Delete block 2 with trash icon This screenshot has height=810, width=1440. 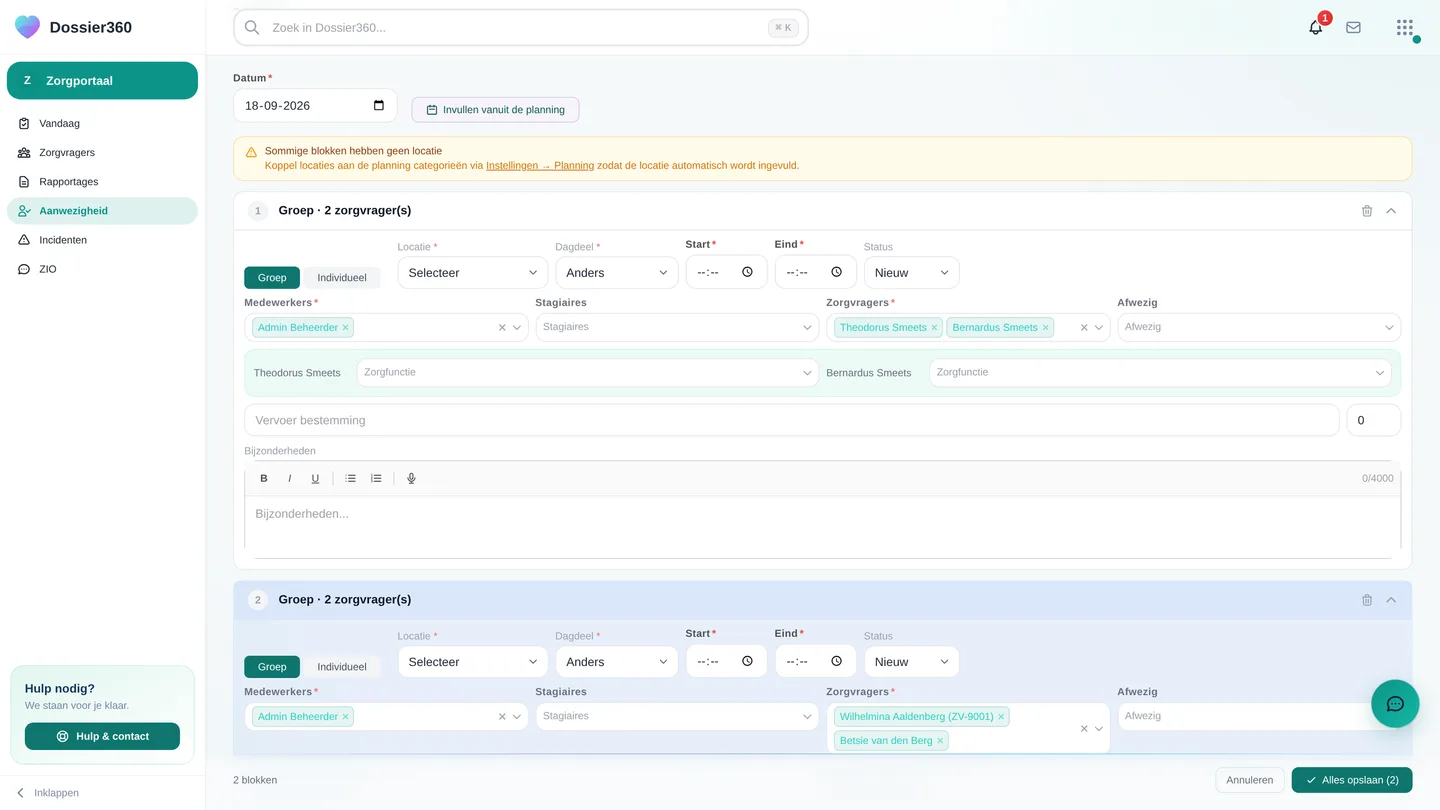(x=1367, y=600)
